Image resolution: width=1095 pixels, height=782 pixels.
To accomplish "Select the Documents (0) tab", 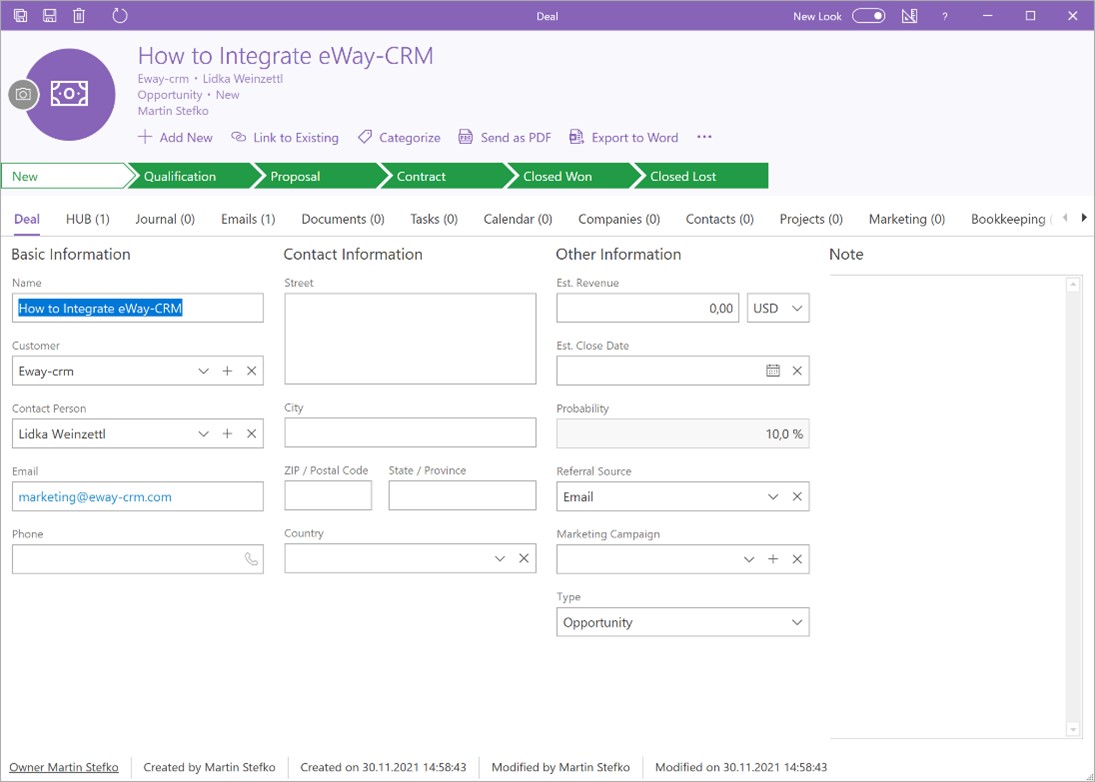I will [x=343, y=219].
